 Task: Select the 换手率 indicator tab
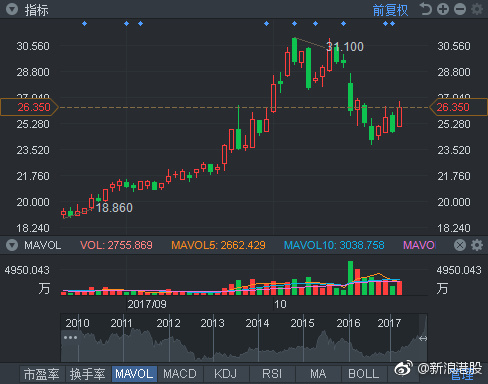click(88, 374)
